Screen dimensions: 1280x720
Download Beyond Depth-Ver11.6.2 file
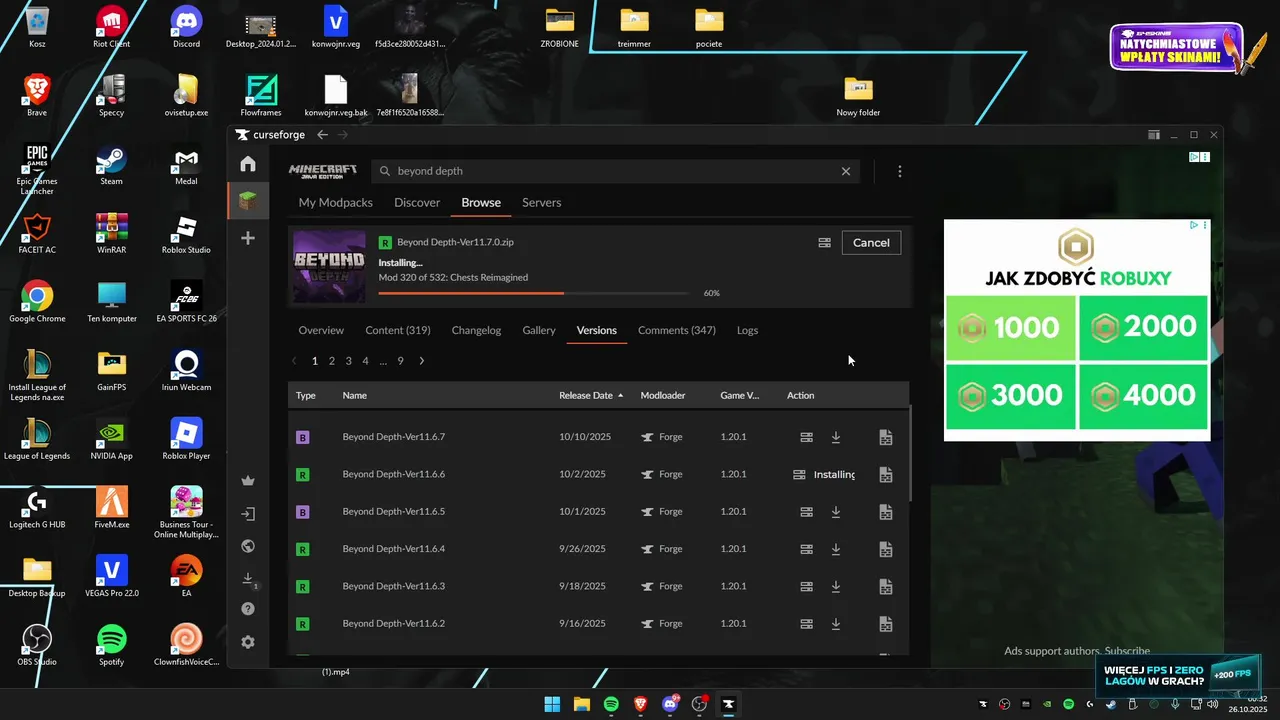coord(836,624)
